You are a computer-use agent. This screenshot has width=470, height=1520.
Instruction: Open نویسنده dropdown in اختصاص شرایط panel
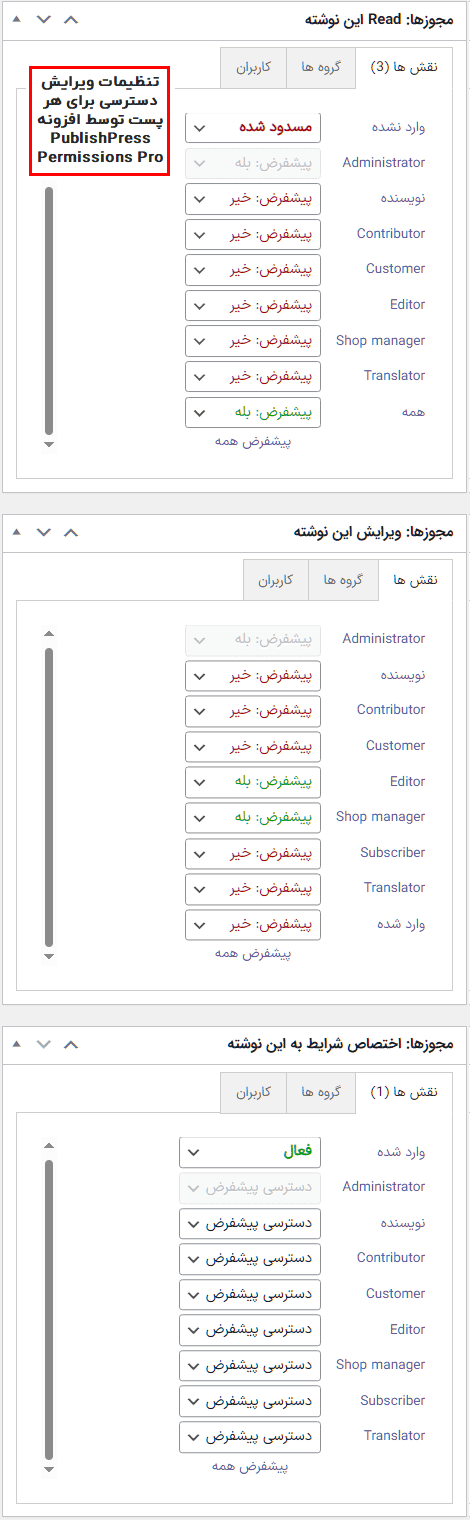click(250, 1223)
